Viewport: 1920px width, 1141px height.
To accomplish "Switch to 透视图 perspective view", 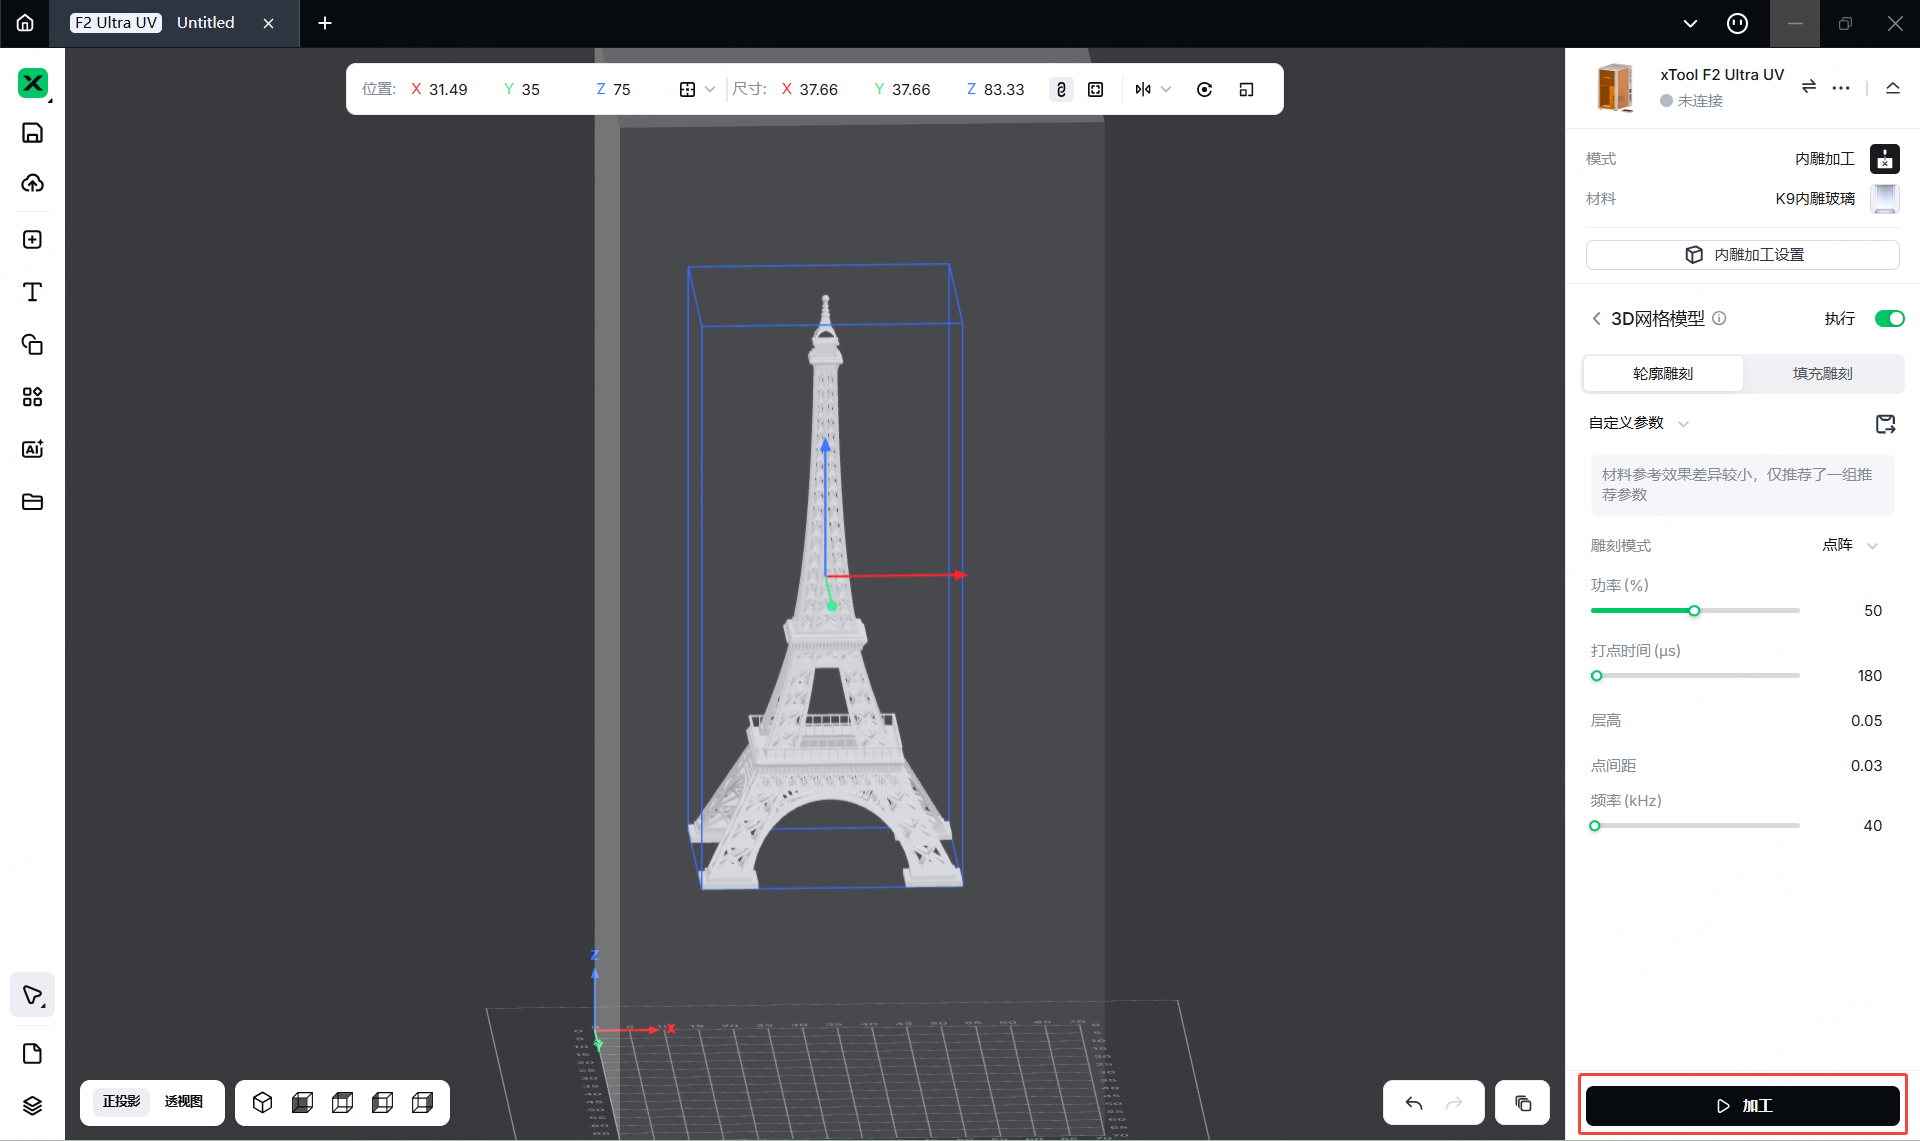I will [183, 1101].
